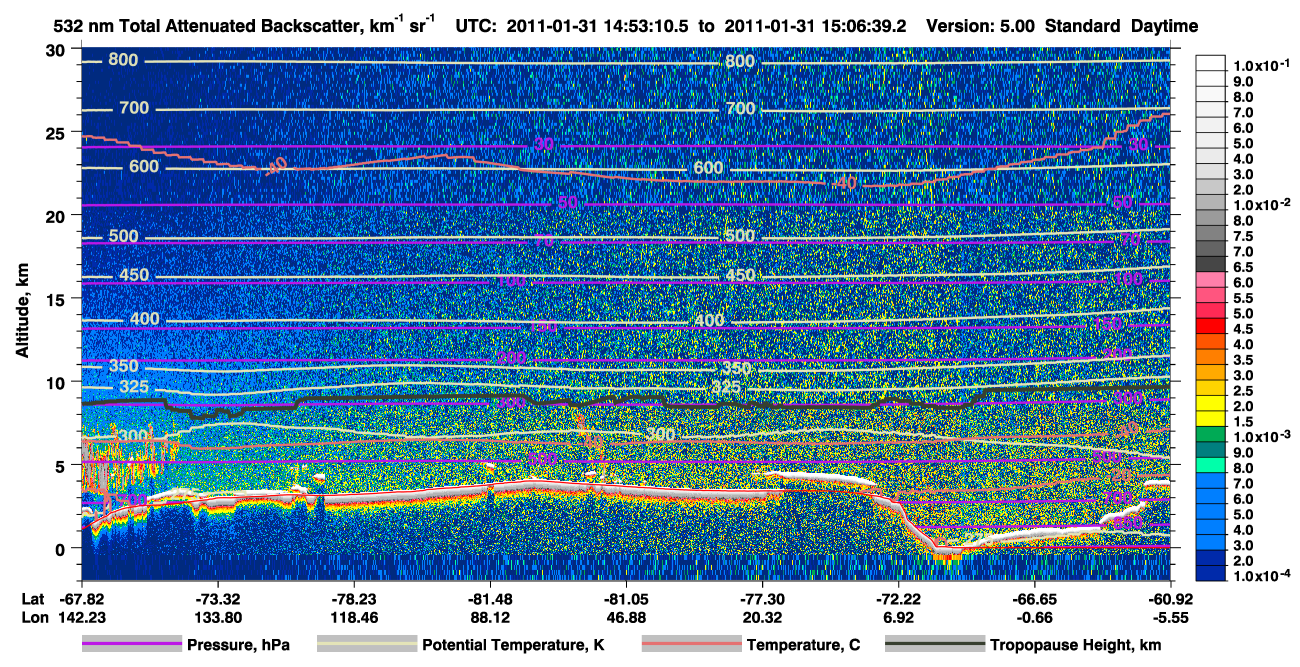This screenshot has width=1300, height=667.
Task: Click the 'Daytime' word in the header
Action: click(1165, 27)
